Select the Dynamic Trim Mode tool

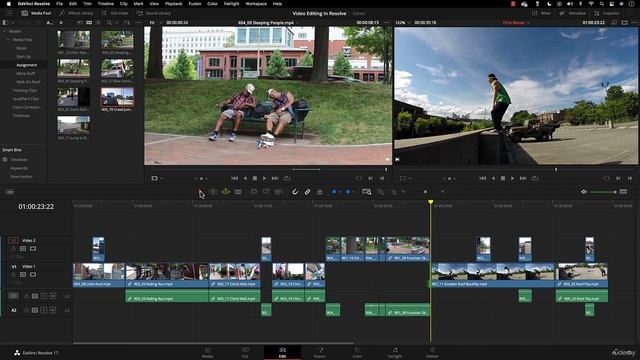tap(225, 192)
